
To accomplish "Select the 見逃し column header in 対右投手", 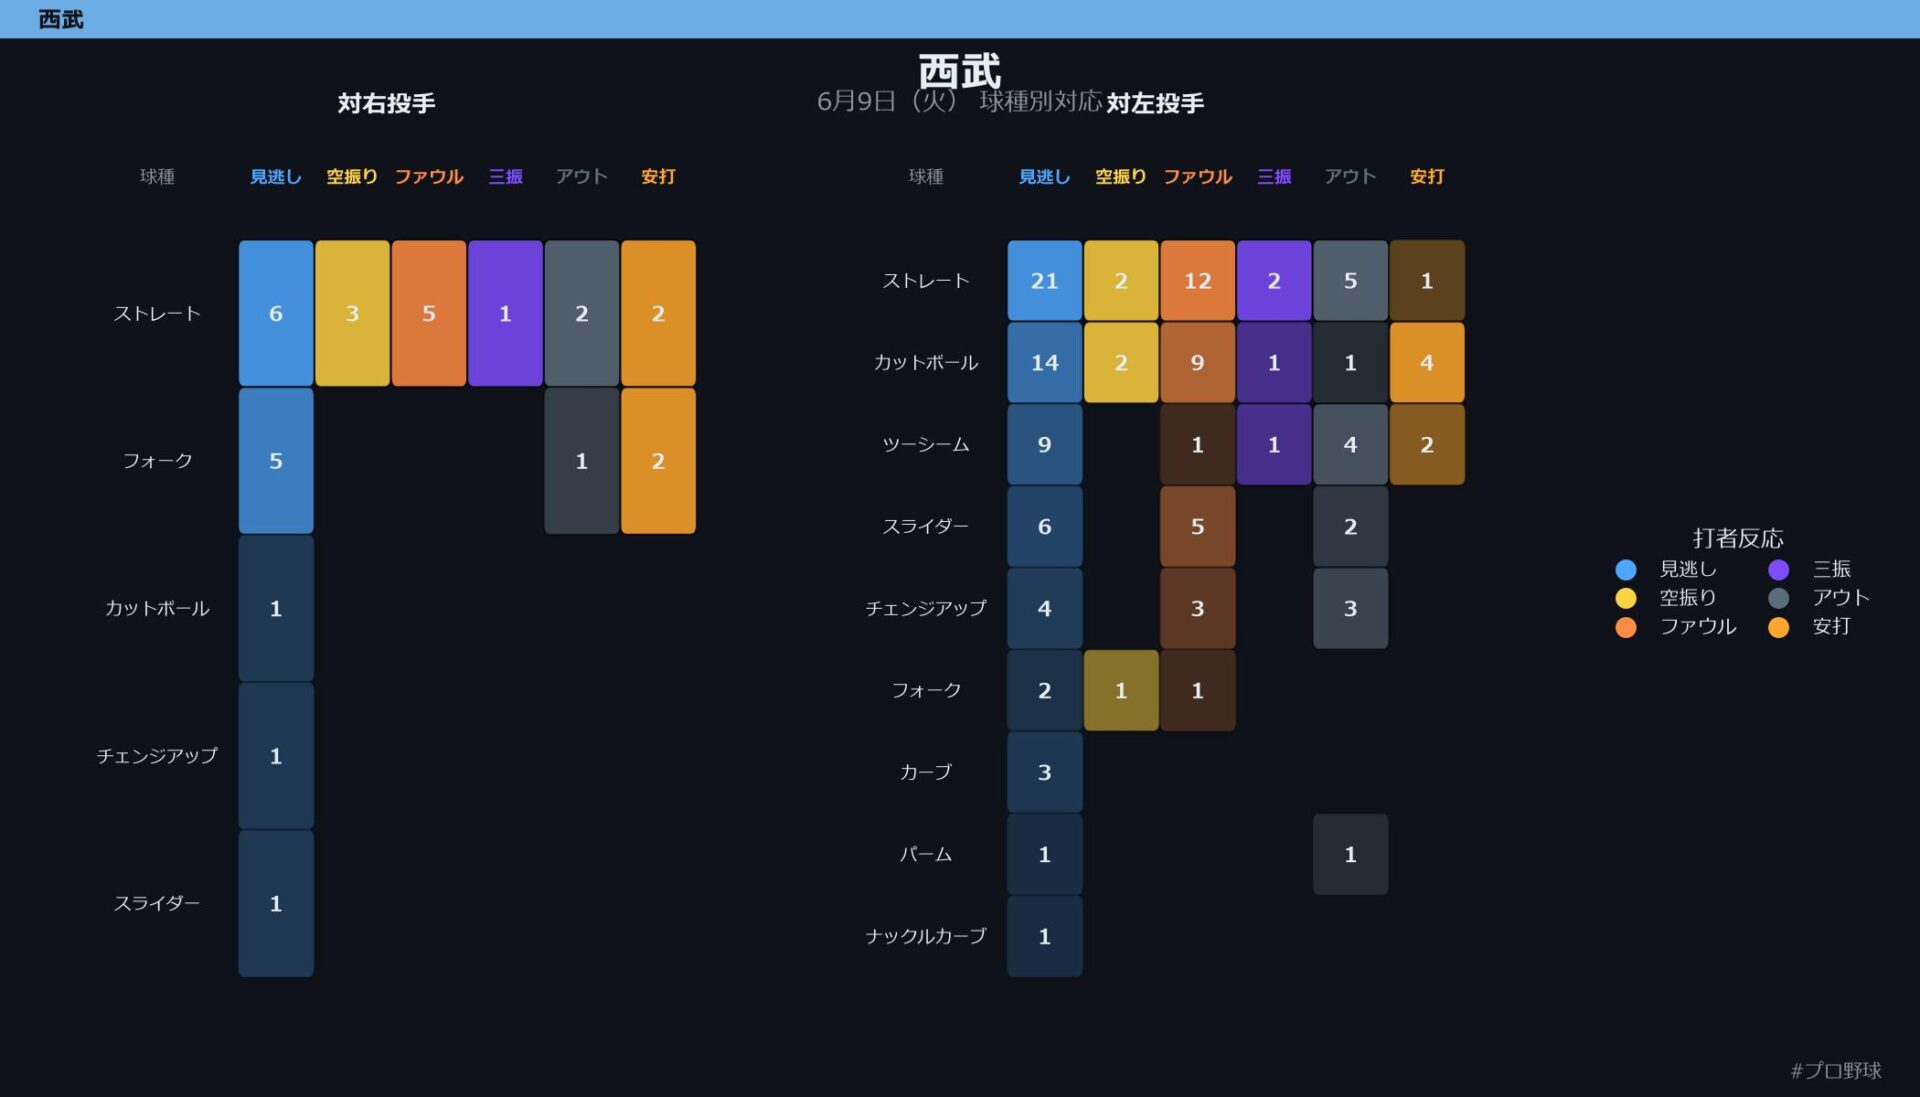I will tap(275, 176).
